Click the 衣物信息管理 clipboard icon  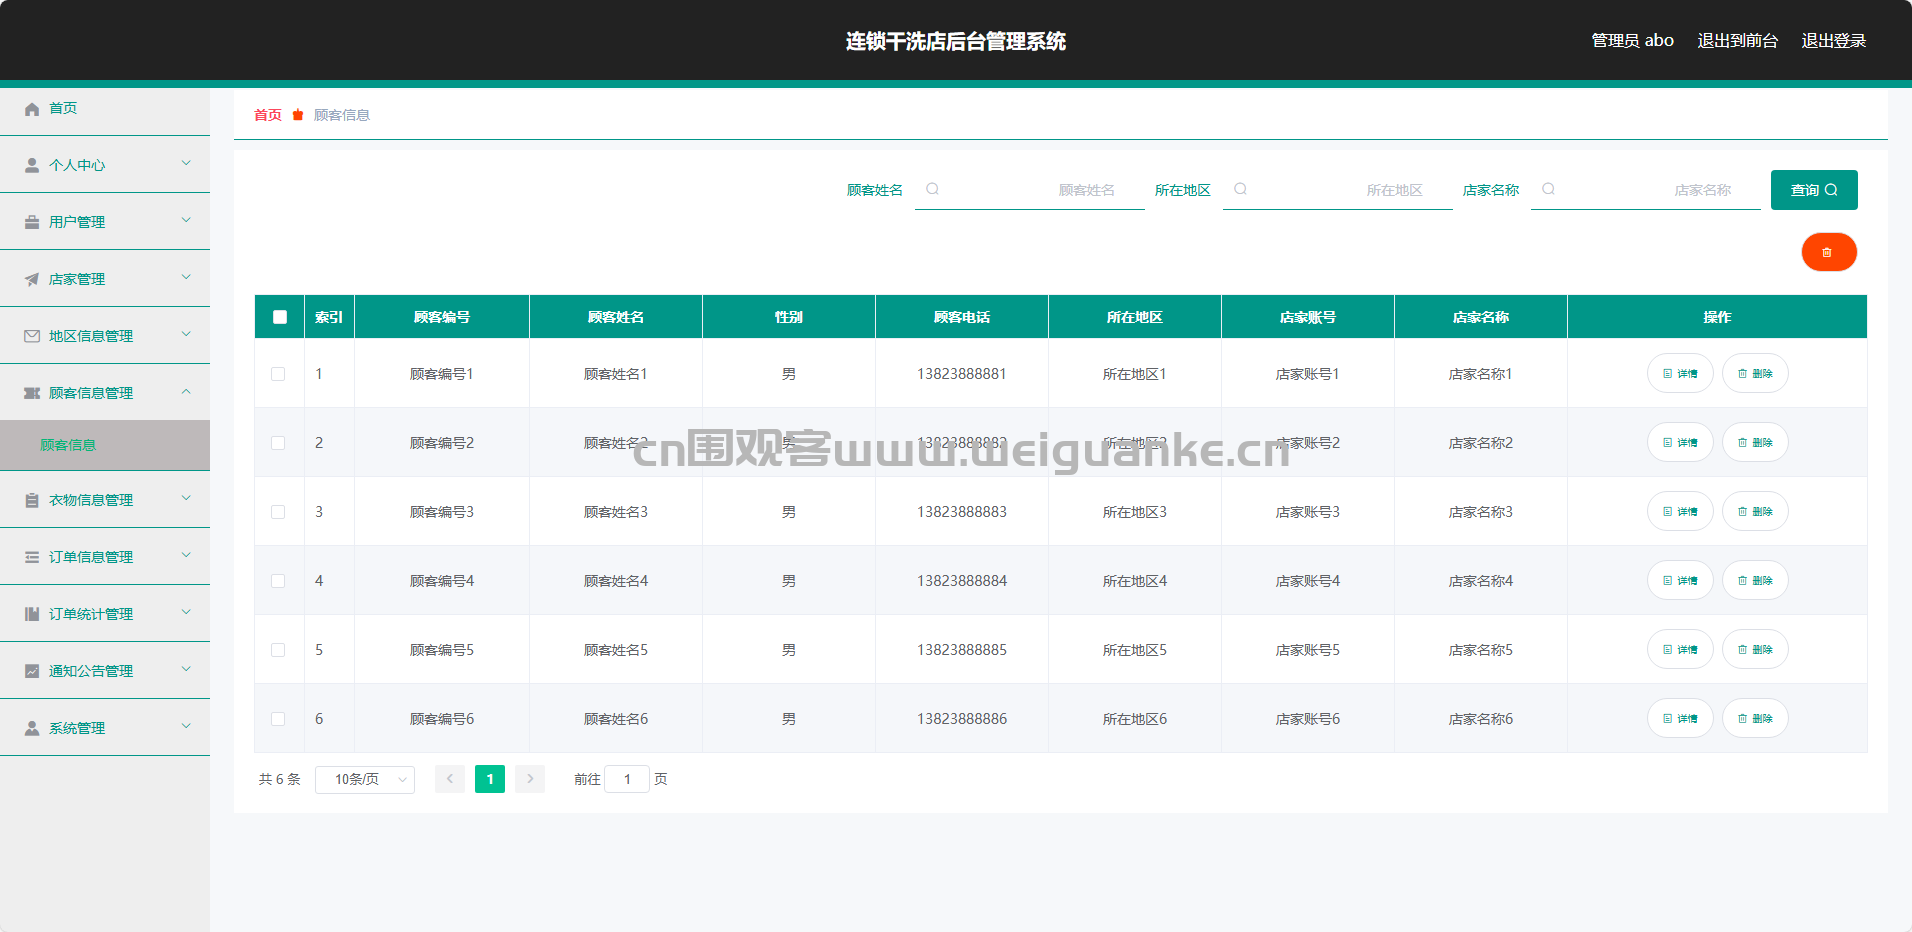(x=32, y=501)
